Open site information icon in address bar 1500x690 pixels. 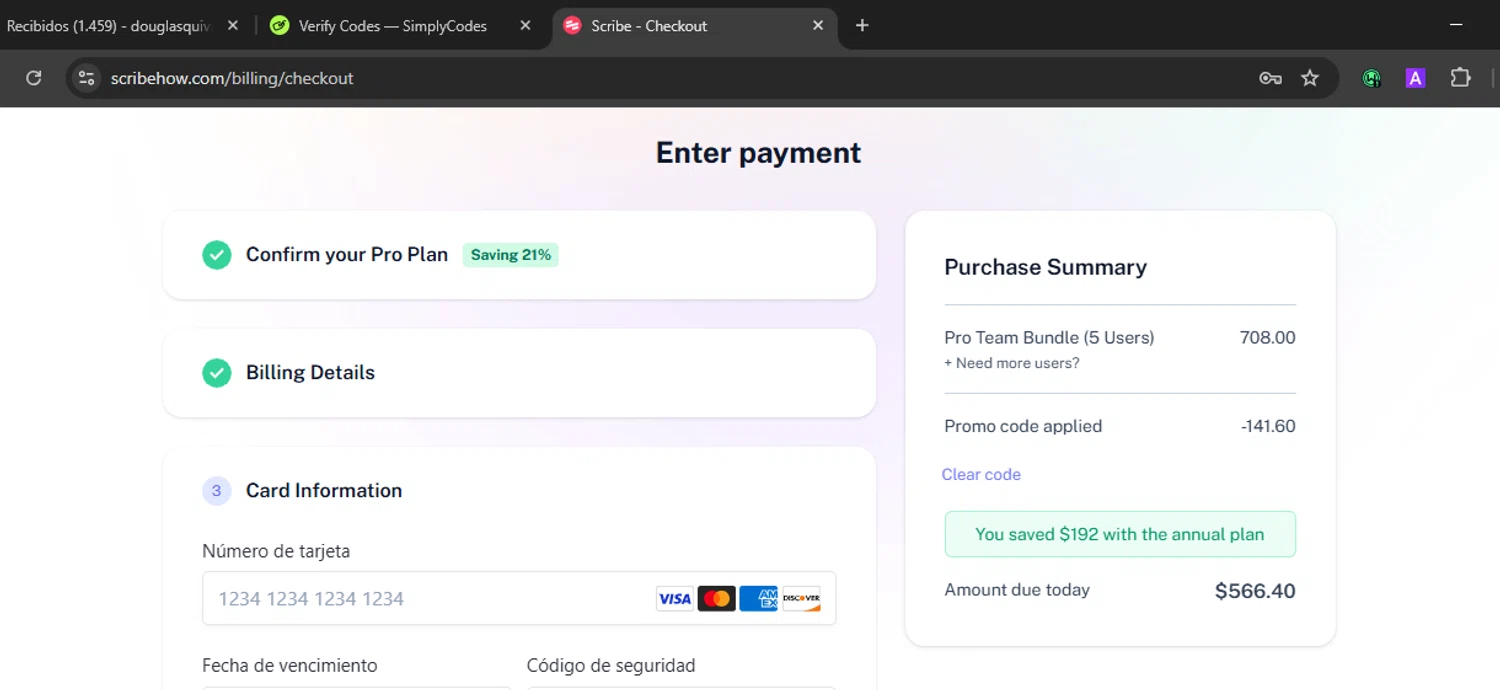(x=87, y=78)
